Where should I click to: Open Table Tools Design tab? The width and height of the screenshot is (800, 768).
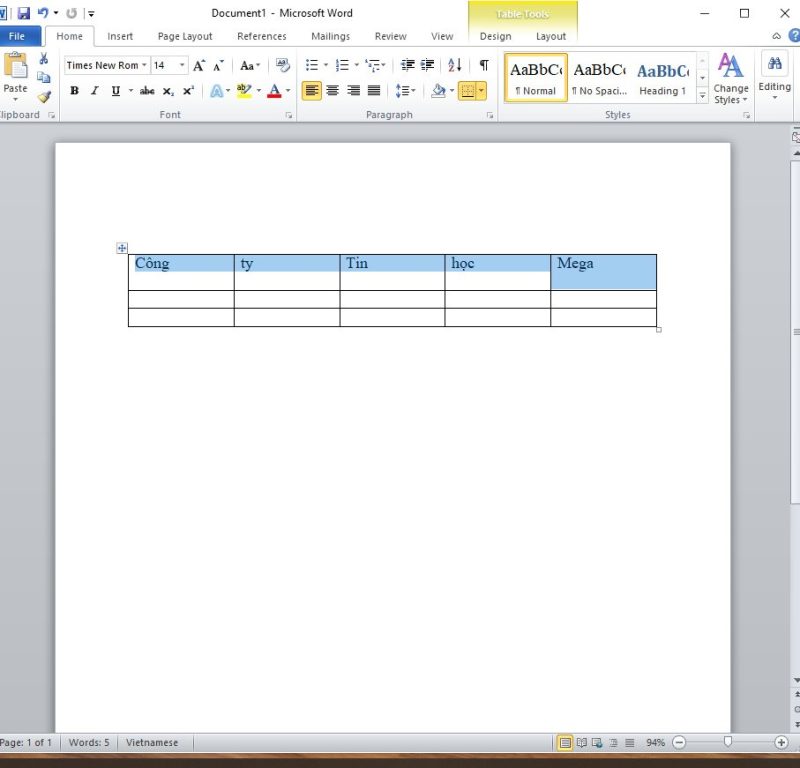click(495, 36)
